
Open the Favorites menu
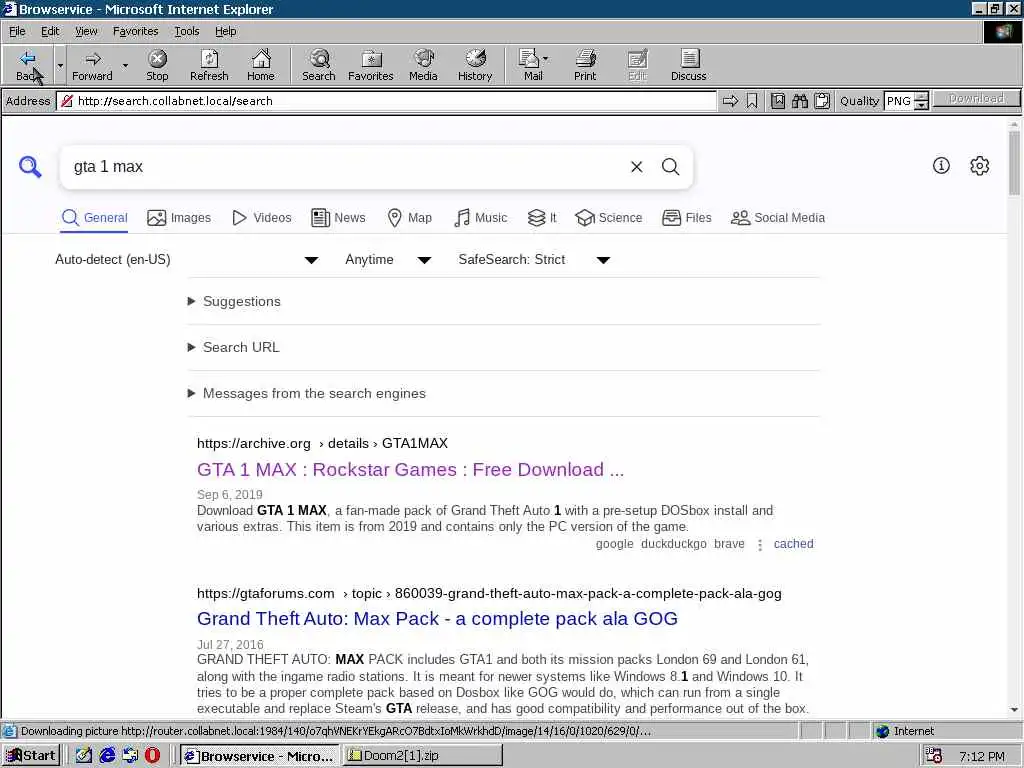[135, 31]
